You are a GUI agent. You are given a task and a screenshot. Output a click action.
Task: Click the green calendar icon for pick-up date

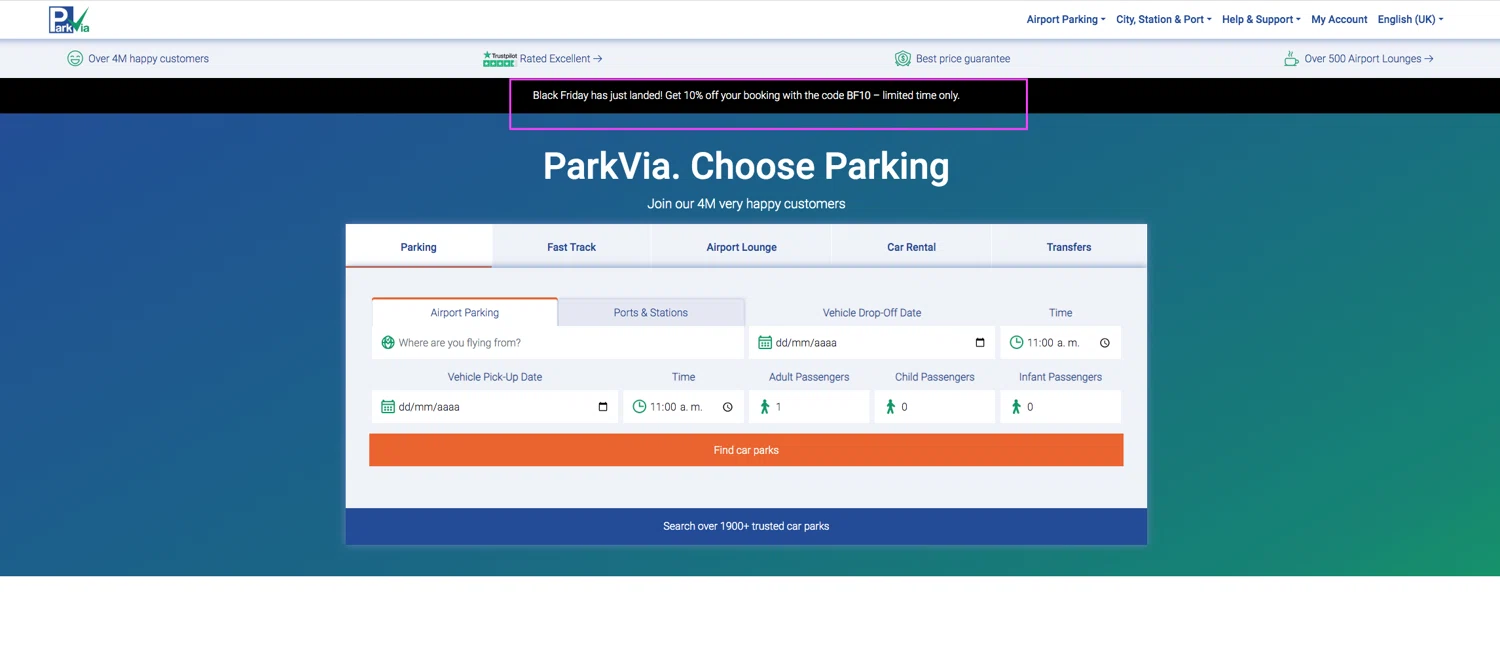point(388,407)
